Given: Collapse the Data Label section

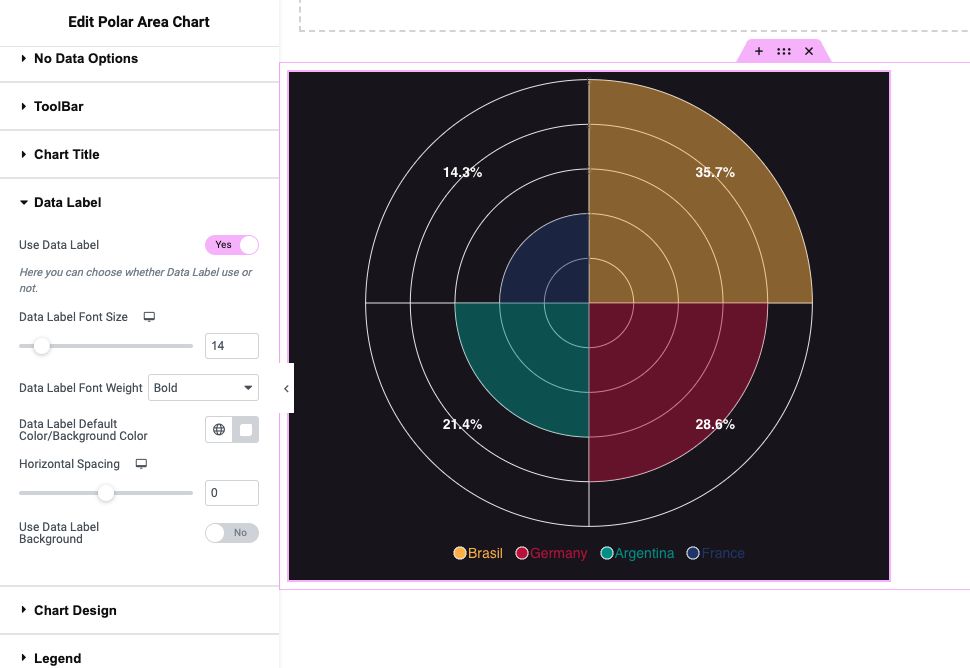Looking at the screenshot, I should coord(67,202).
